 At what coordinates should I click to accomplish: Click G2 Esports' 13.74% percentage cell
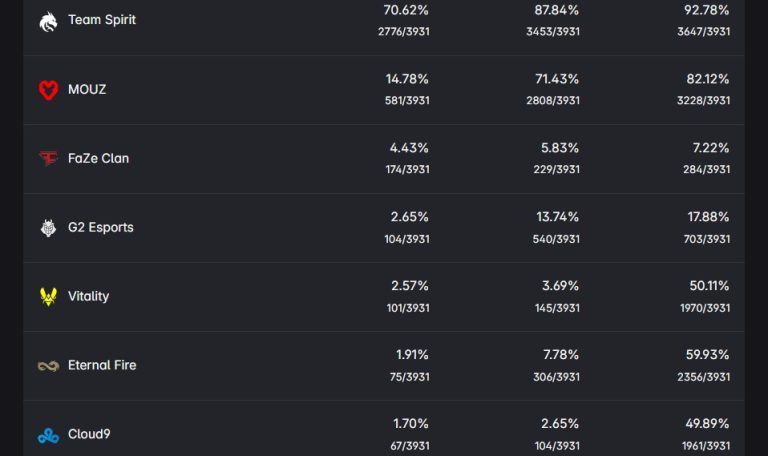(557, 217)
